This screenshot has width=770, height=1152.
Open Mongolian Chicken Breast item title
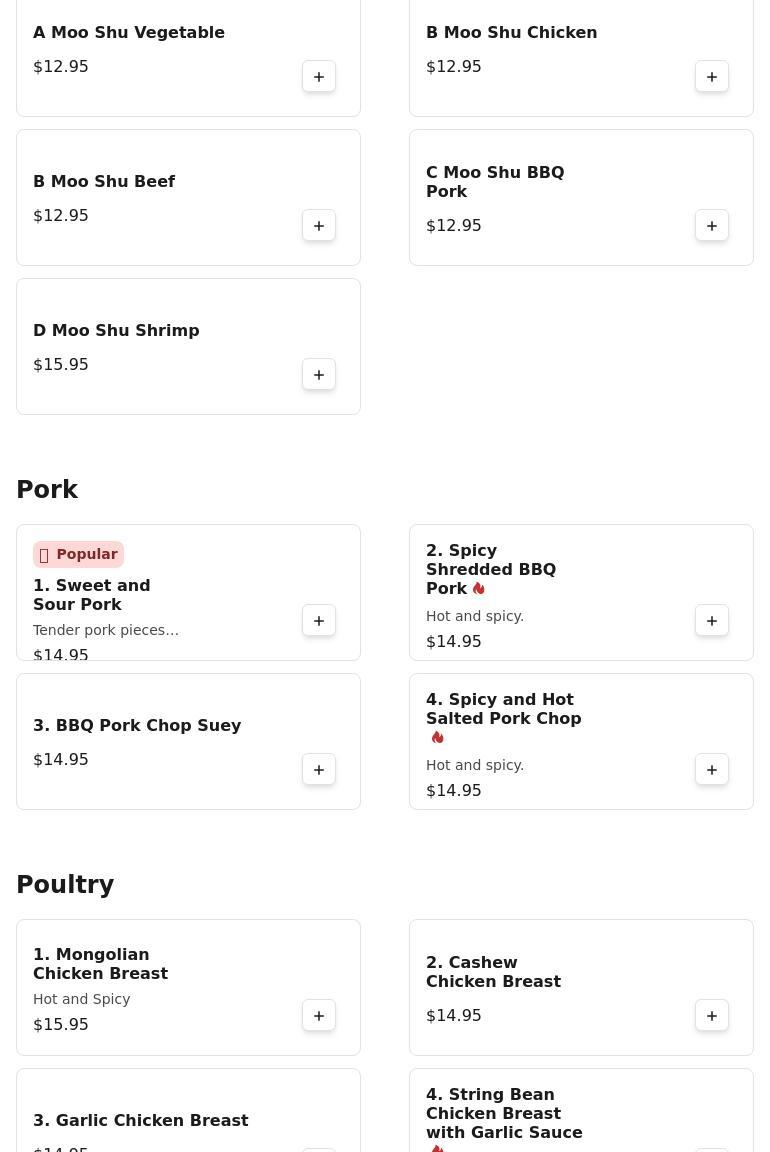[x=101, y=964]
